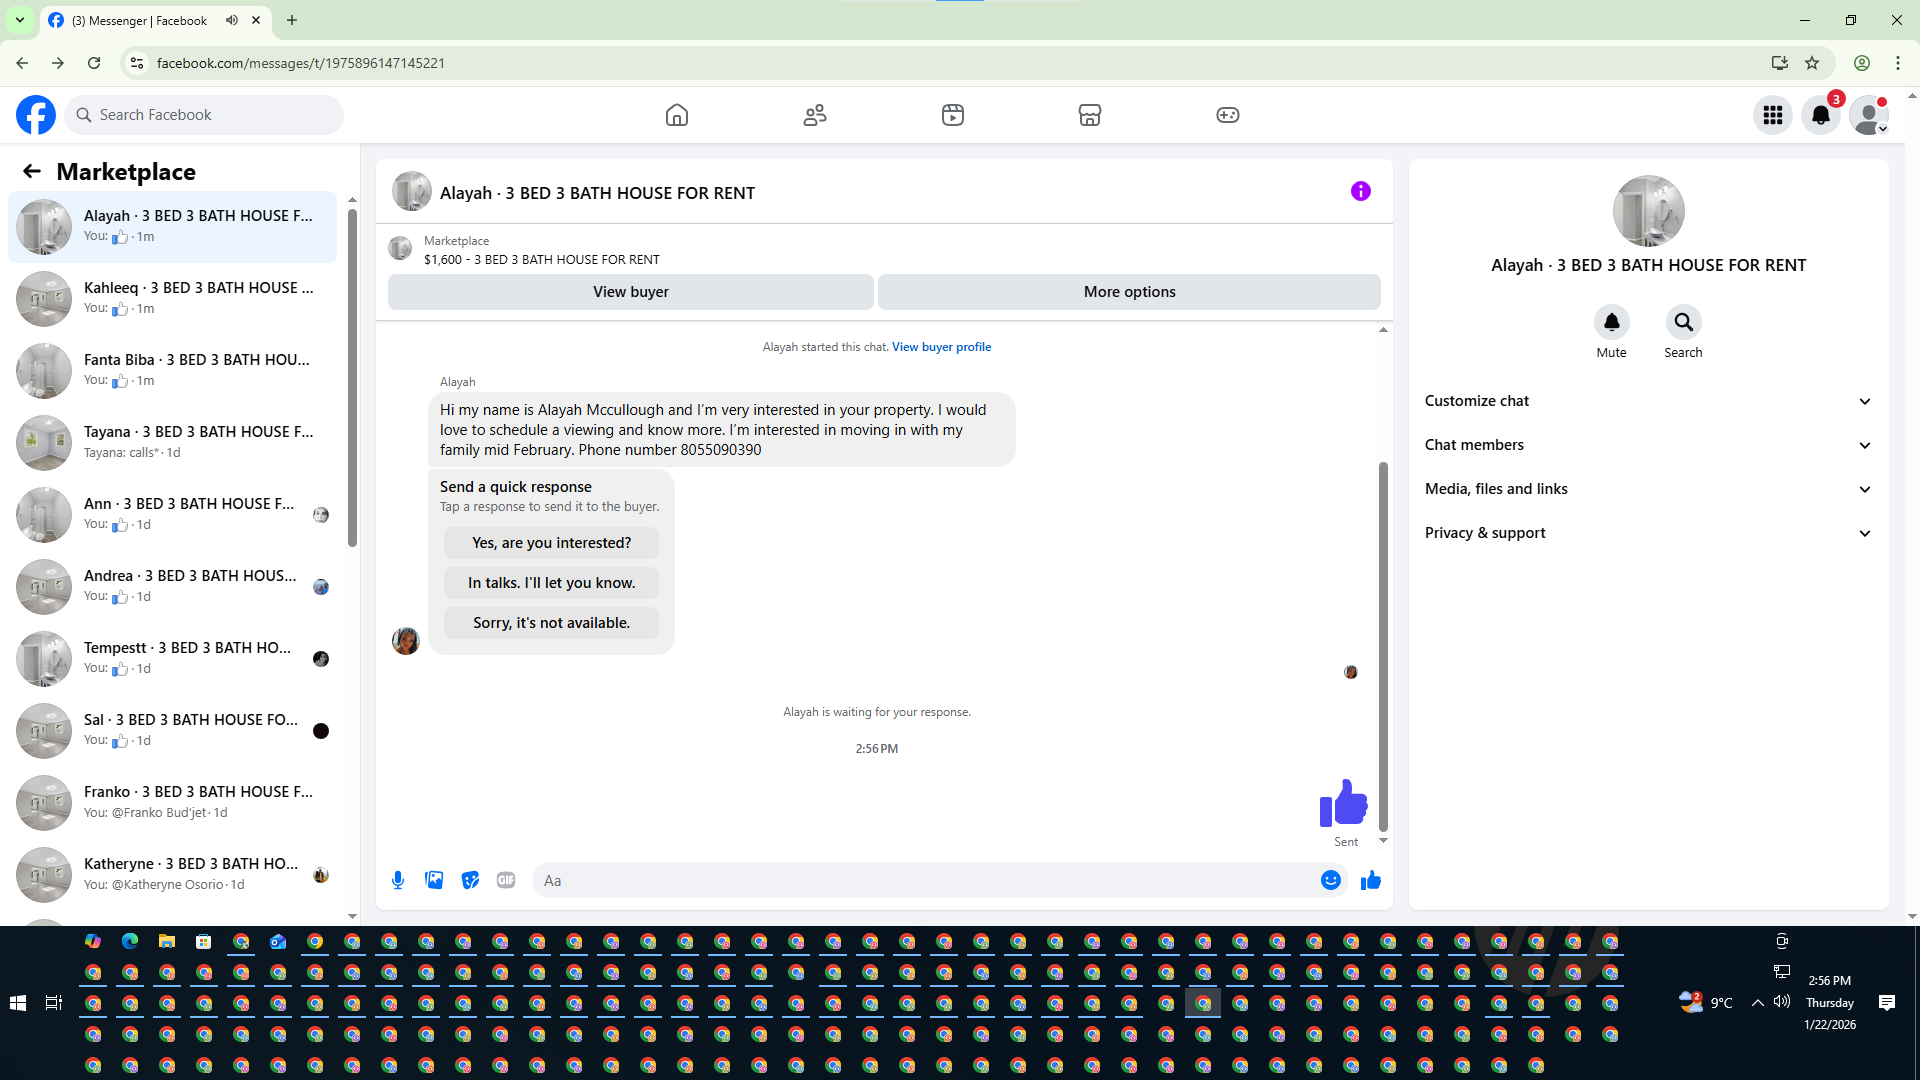This screenshot has height=1080, width=1920.
Task: Open the Sal conversation
Action: tap(172, 731)
